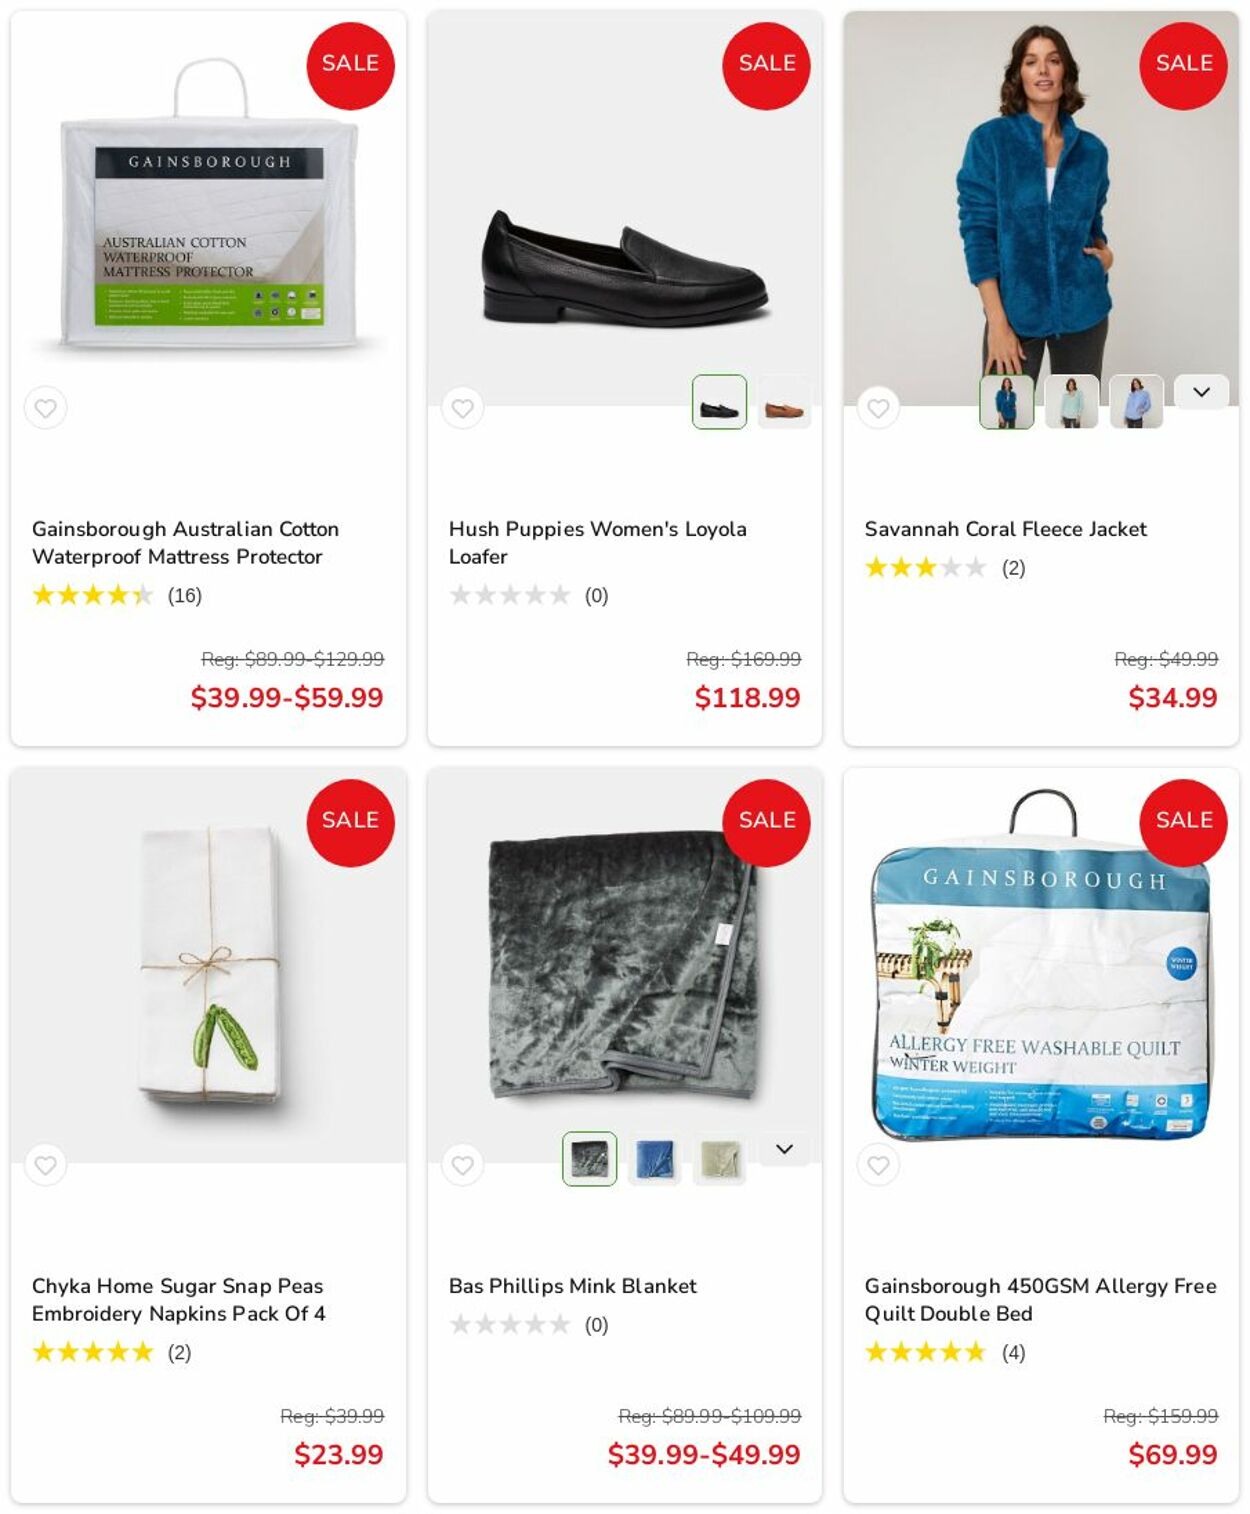Select black loafer color variant

coord(719,402)
